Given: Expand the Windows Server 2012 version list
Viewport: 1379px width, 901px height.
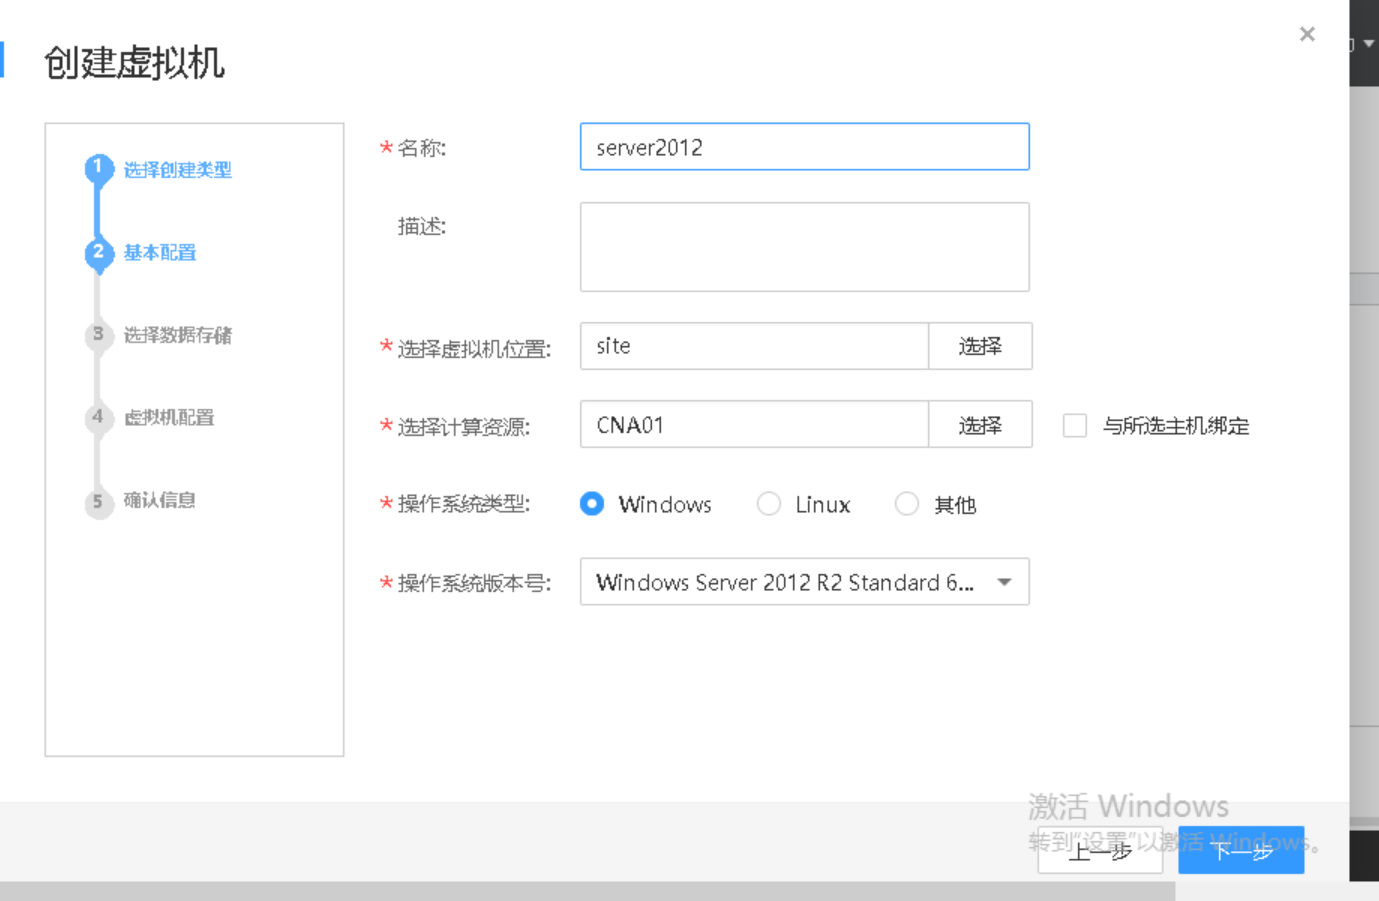Looking at the screenshot, I should 1004,582.
